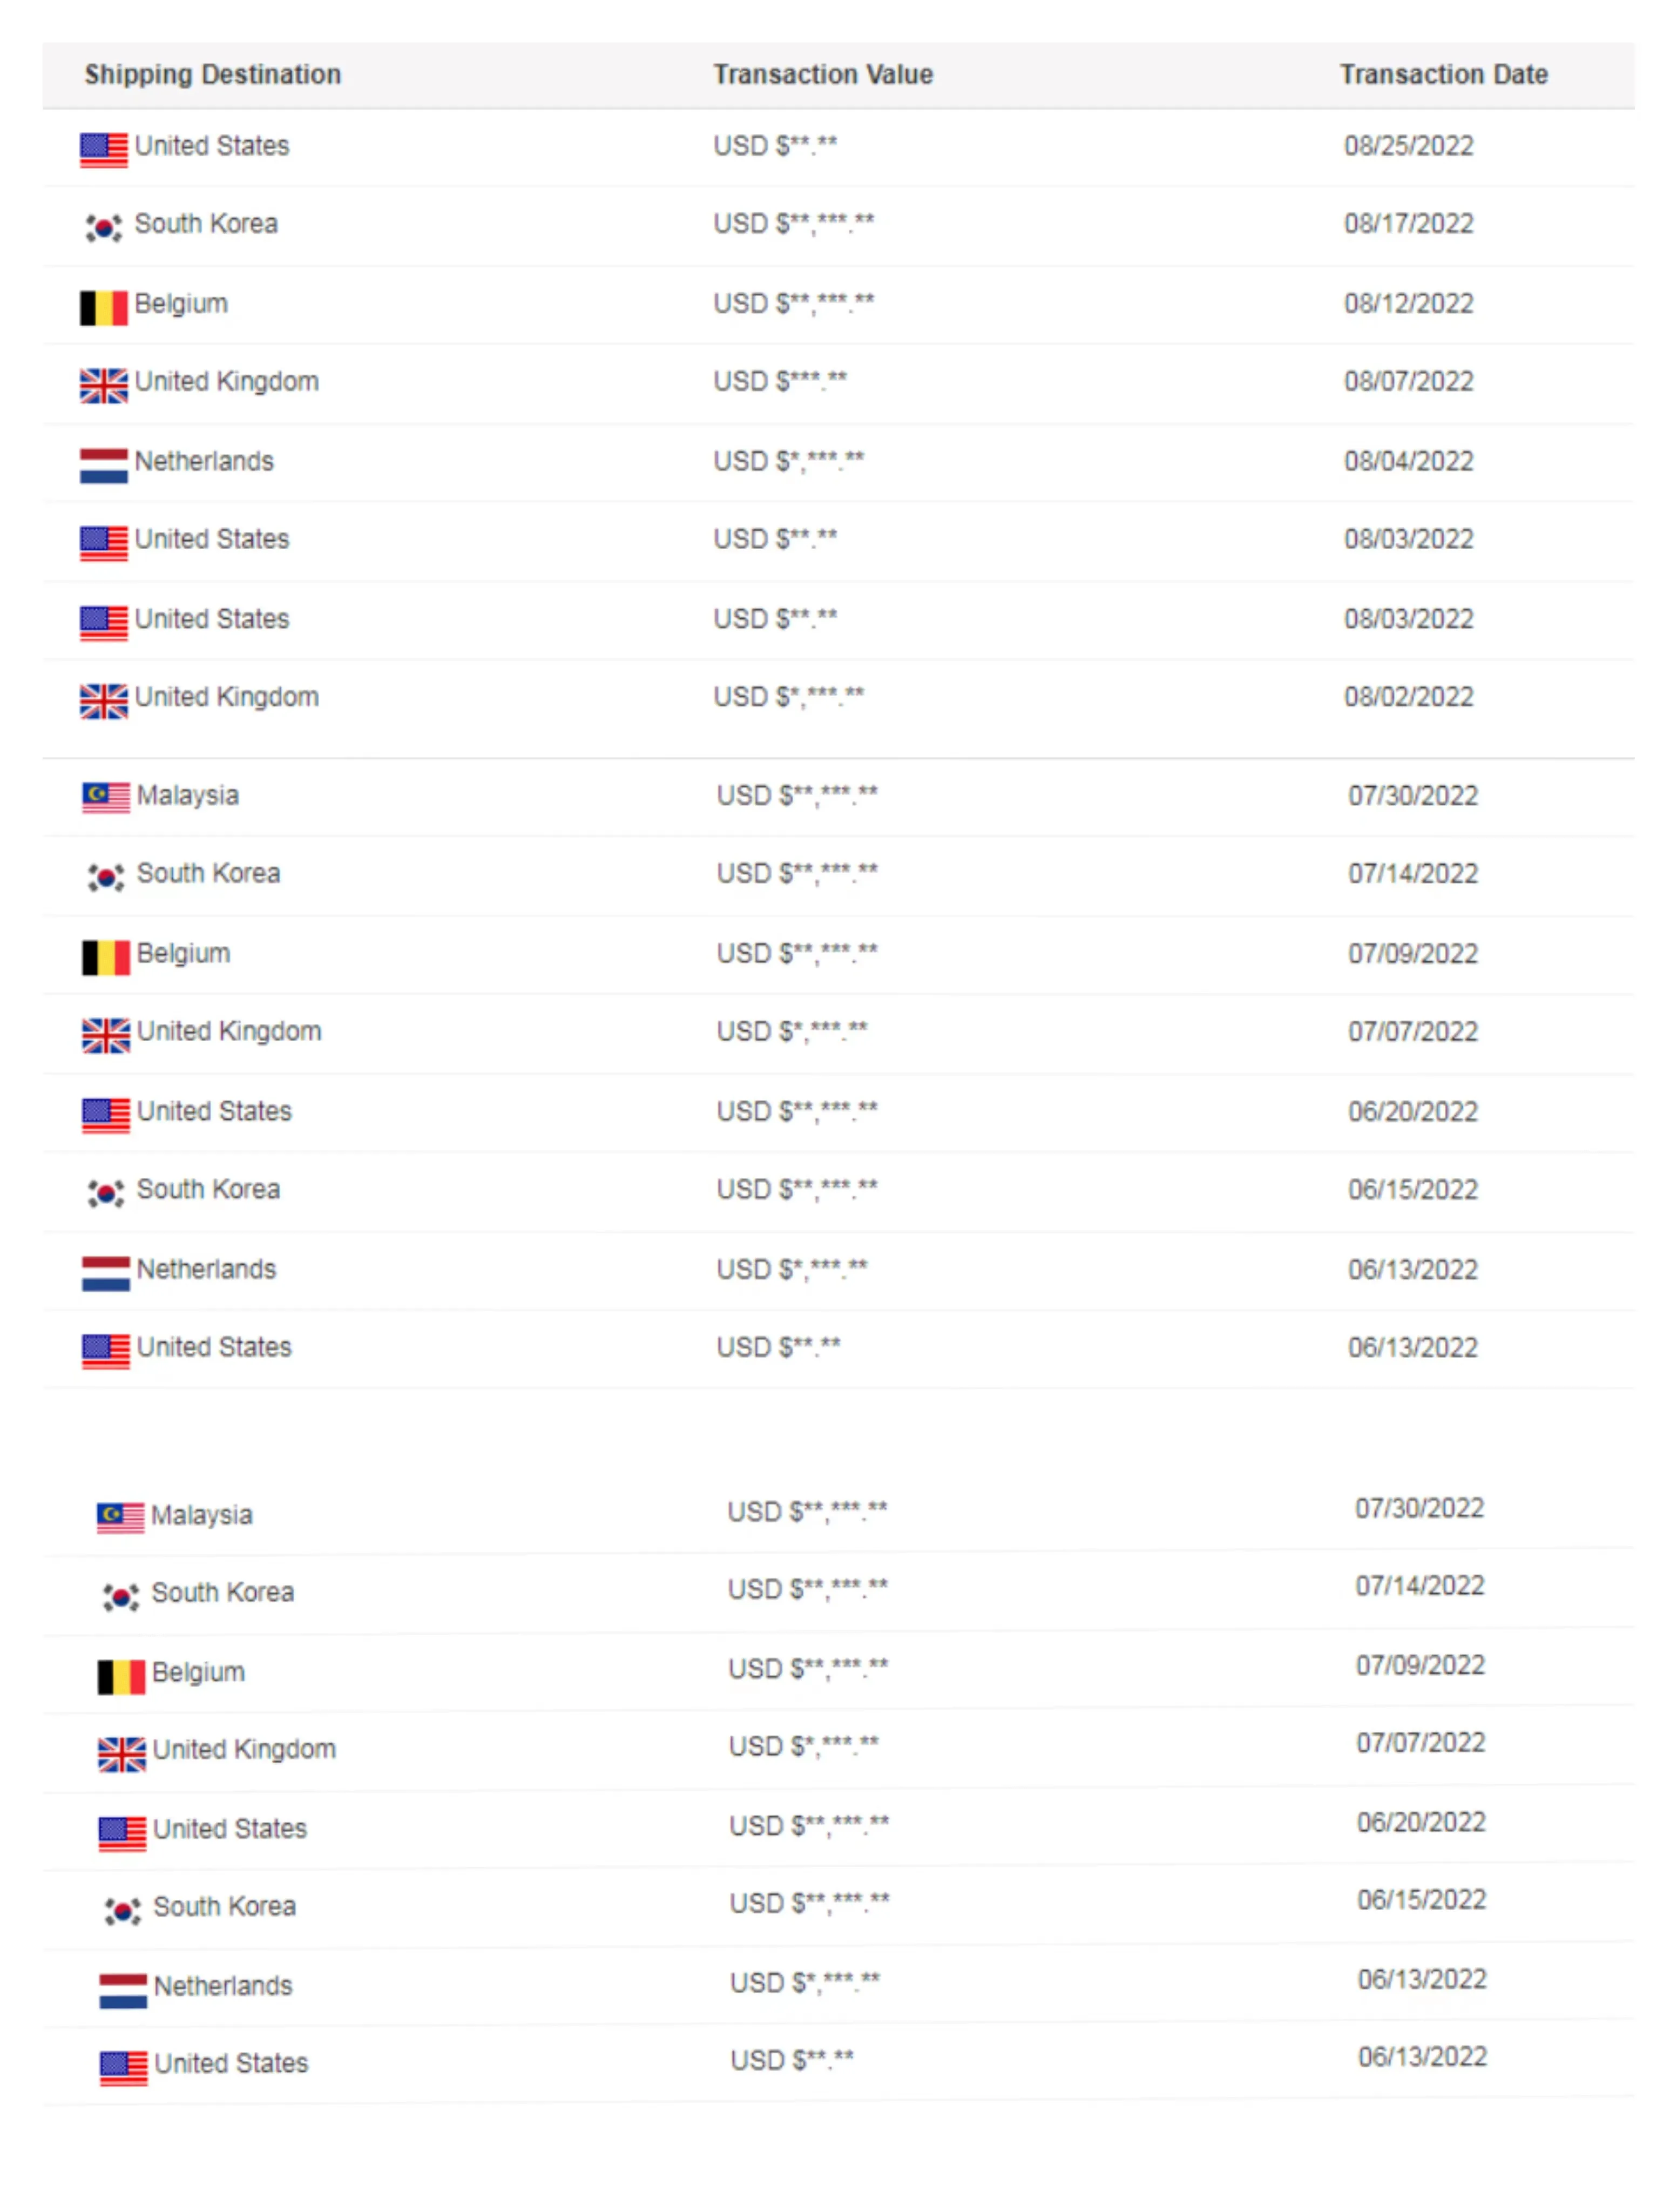The width and height of the screenshot is (1677, 2212).
Task: Click the UK flag on 08/02/2022 row
Action: tap(104, 701)
